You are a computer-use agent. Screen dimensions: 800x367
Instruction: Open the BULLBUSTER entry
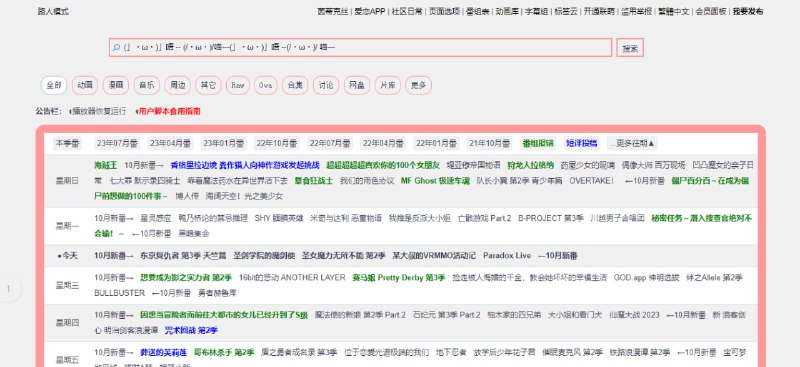tap(119, 293)
